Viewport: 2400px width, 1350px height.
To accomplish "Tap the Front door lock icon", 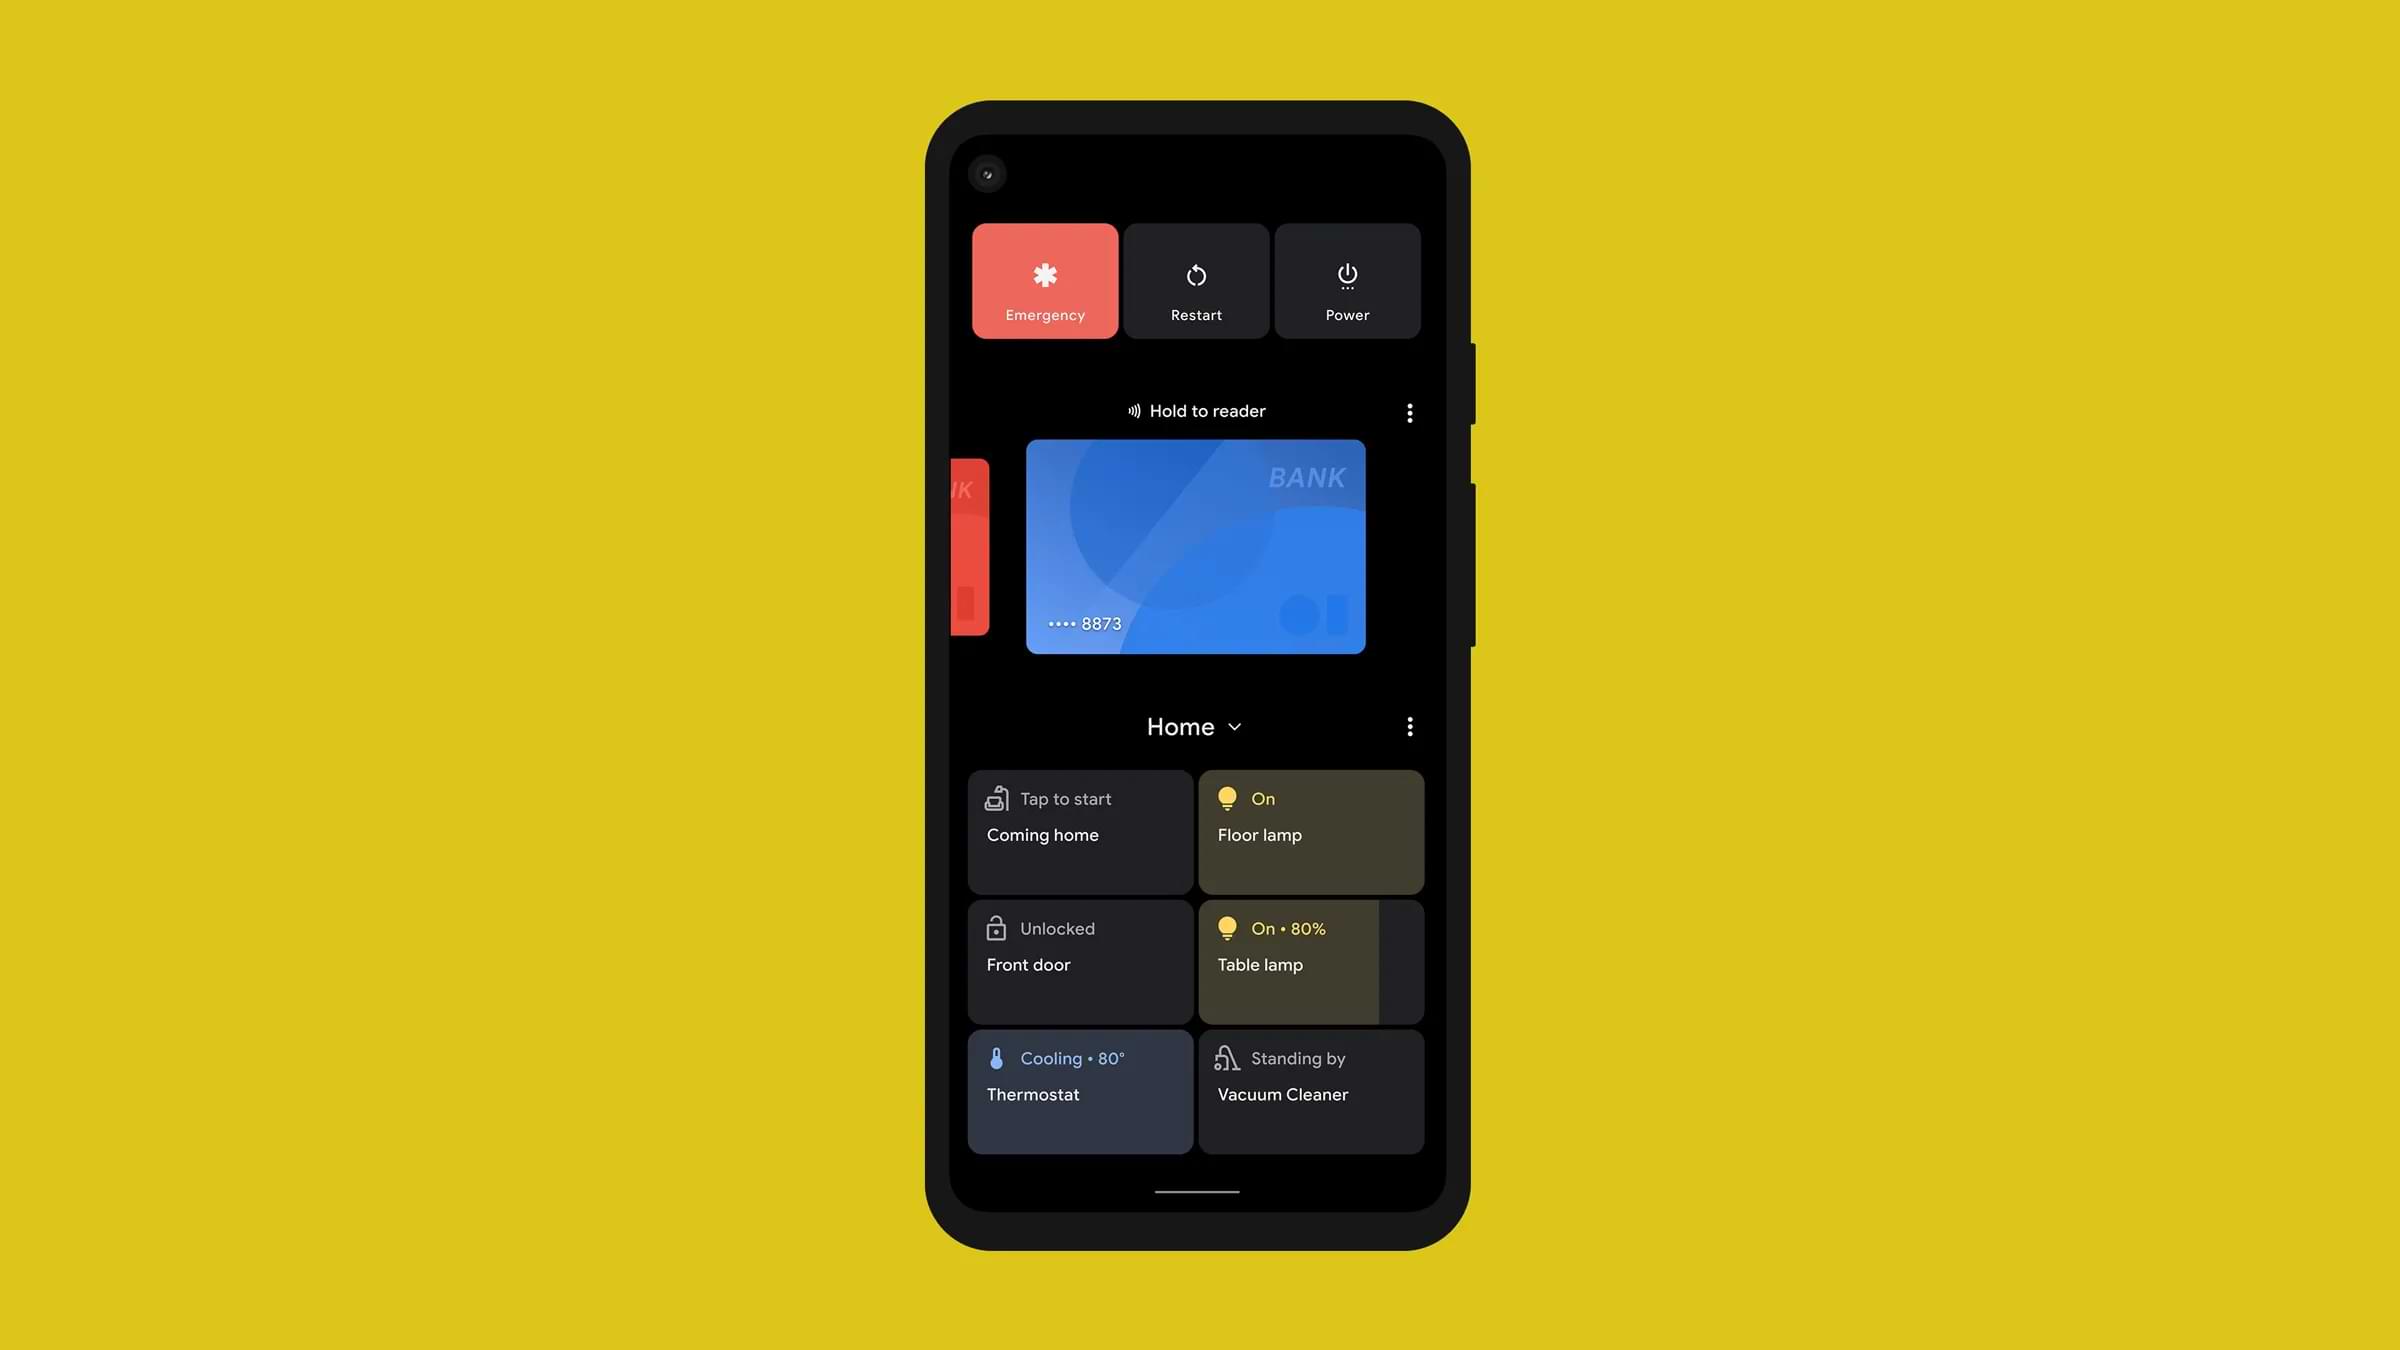I will point(996,930).
